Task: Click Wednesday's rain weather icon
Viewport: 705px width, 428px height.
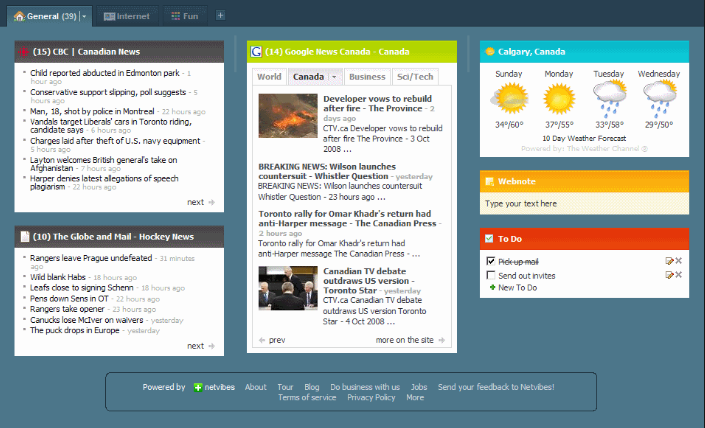Action: coord(660,98)
